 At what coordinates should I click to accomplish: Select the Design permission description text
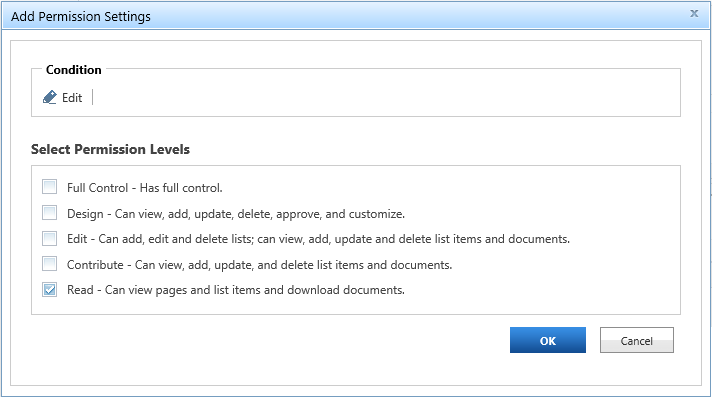point(236,213)
